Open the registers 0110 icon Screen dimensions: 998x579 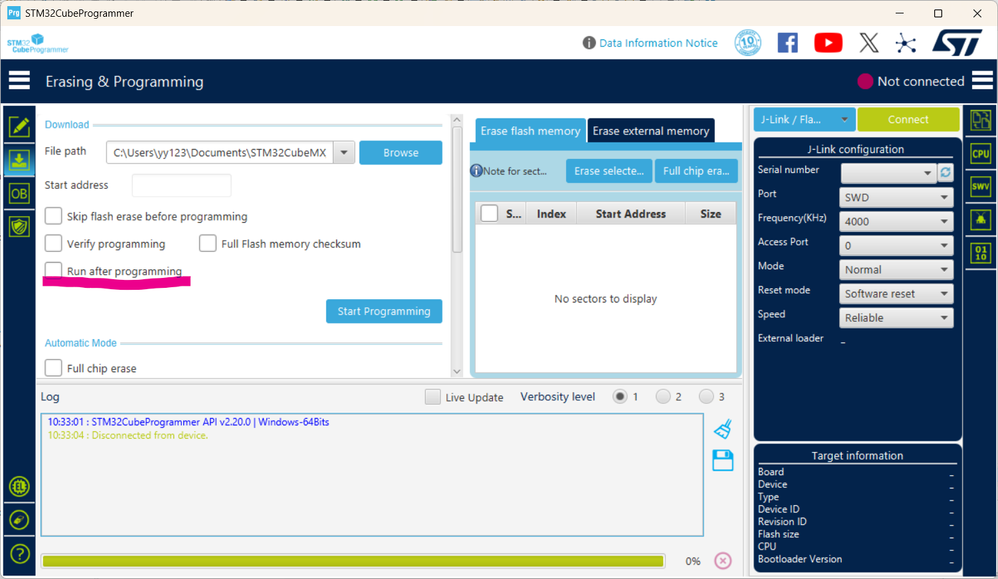point(981,253)
